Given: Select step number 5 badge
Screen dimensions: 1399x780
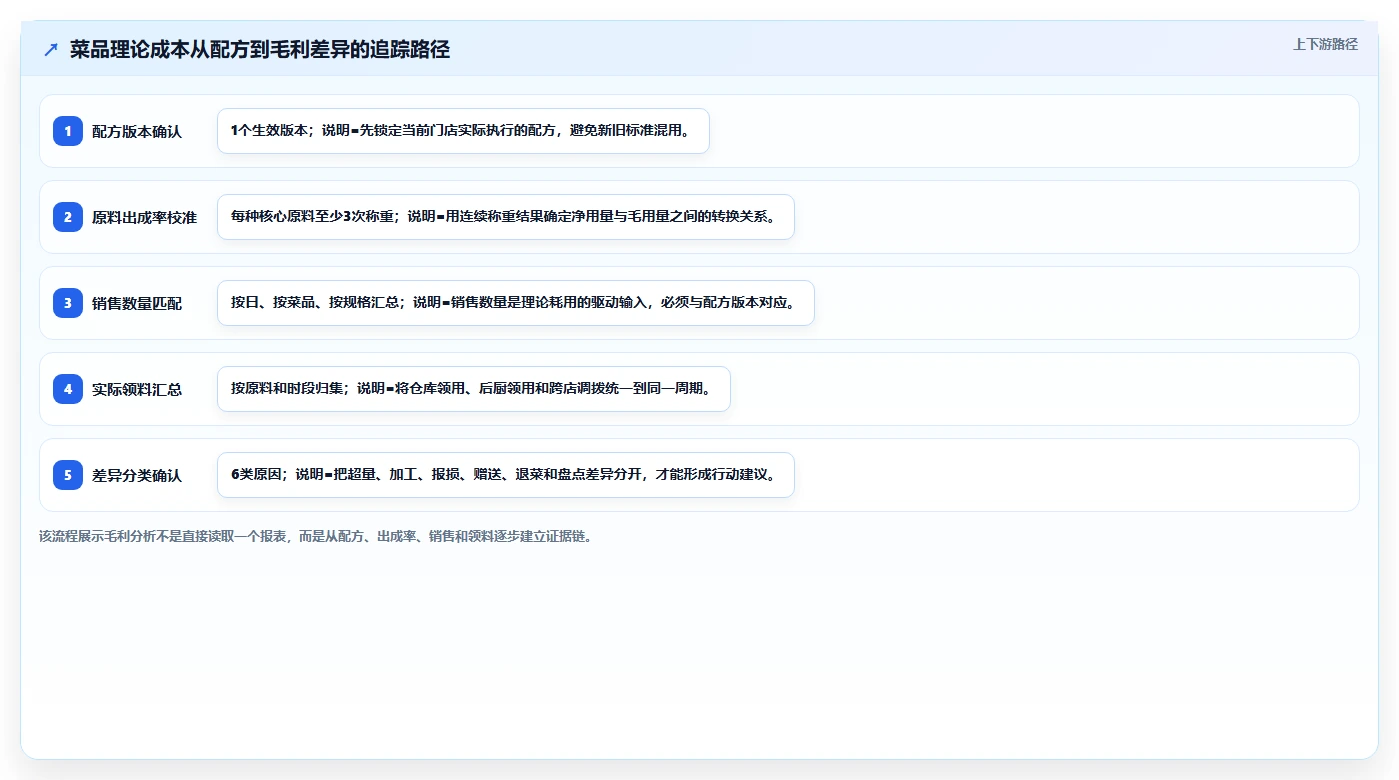Looking at the screenshot, I should [x=68, y=475].
